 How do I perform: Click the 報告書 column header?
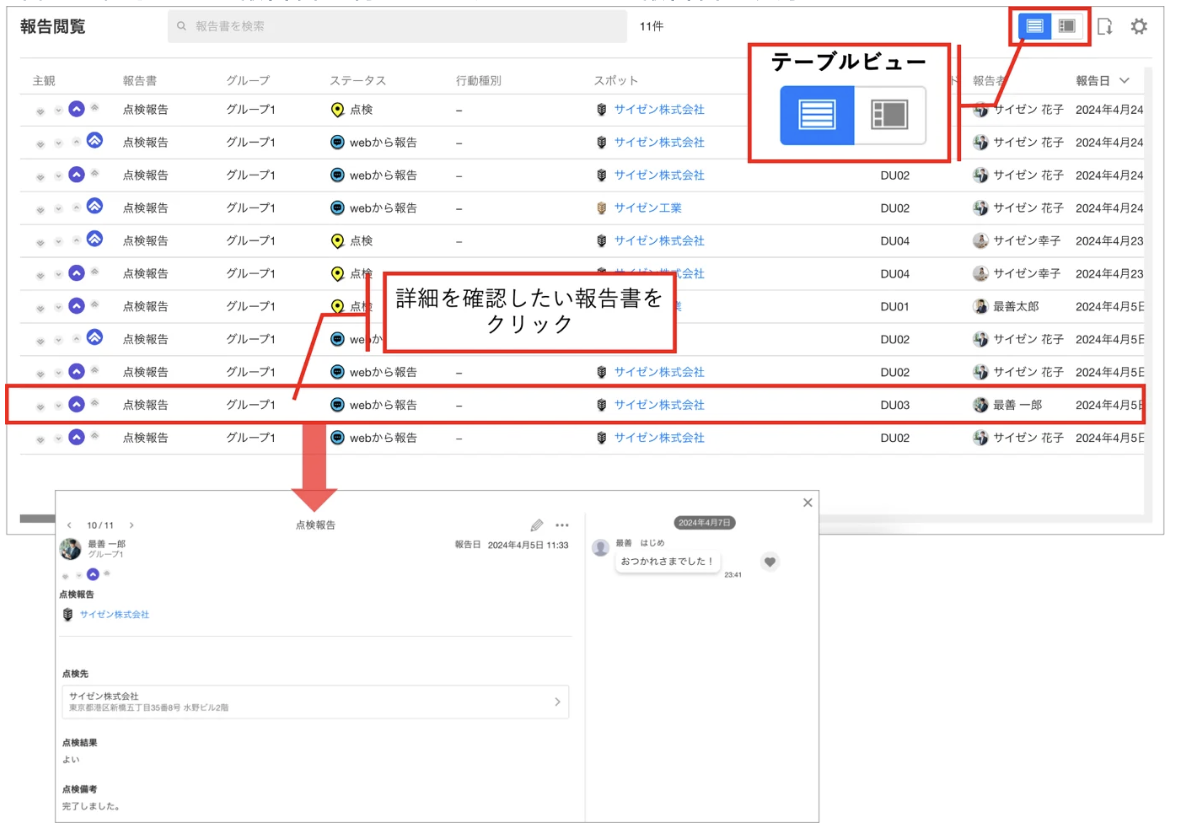[140, 81]
